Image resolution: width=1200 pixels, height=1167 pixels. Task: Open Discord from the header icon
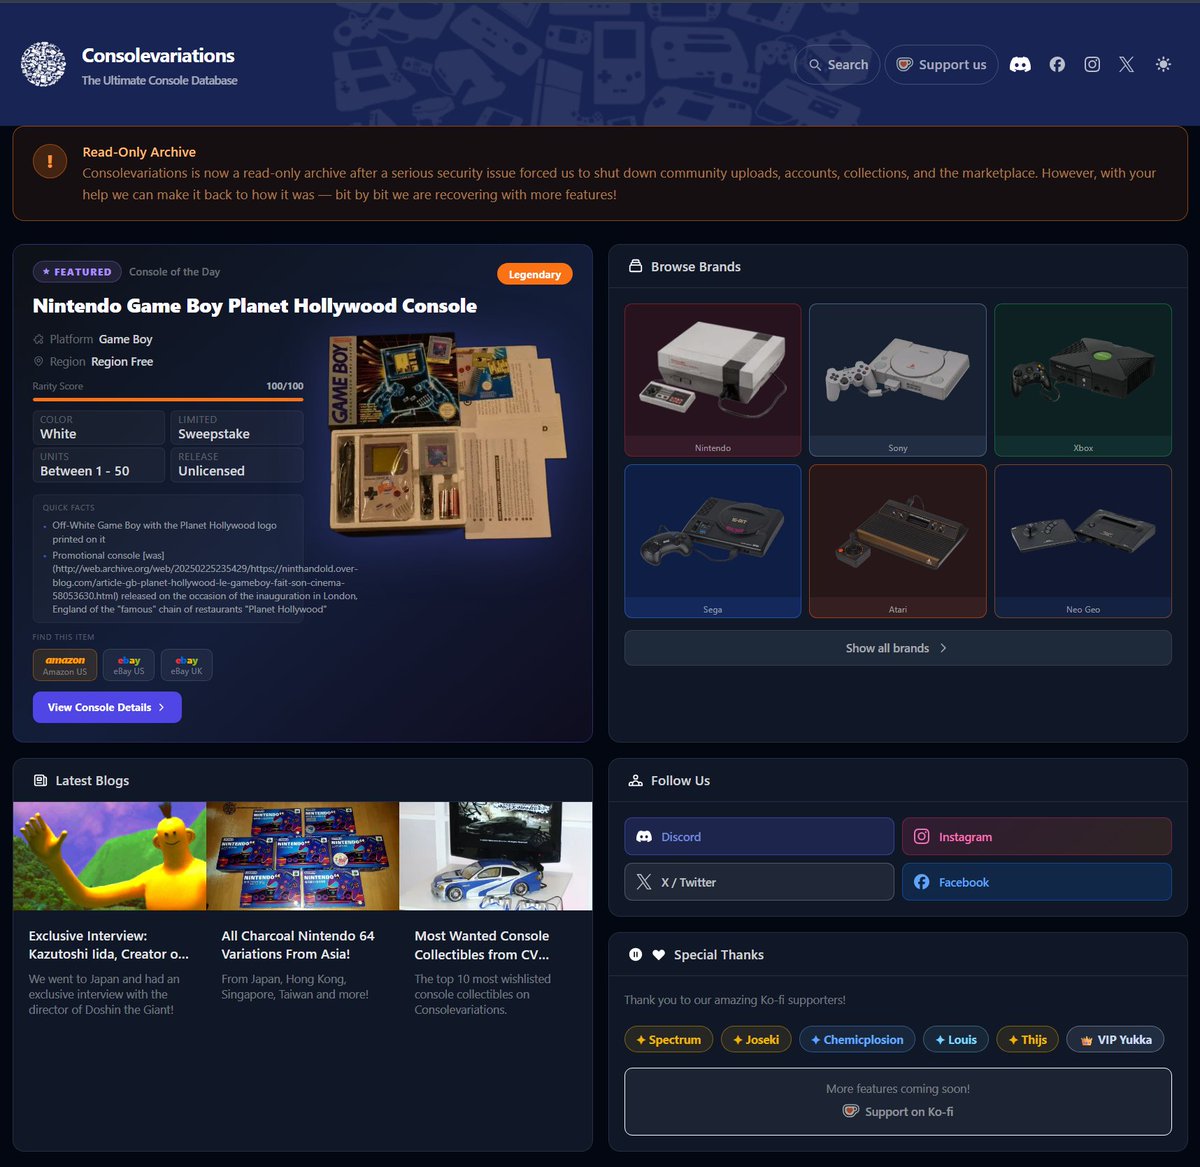click(x=1020, y=65)
